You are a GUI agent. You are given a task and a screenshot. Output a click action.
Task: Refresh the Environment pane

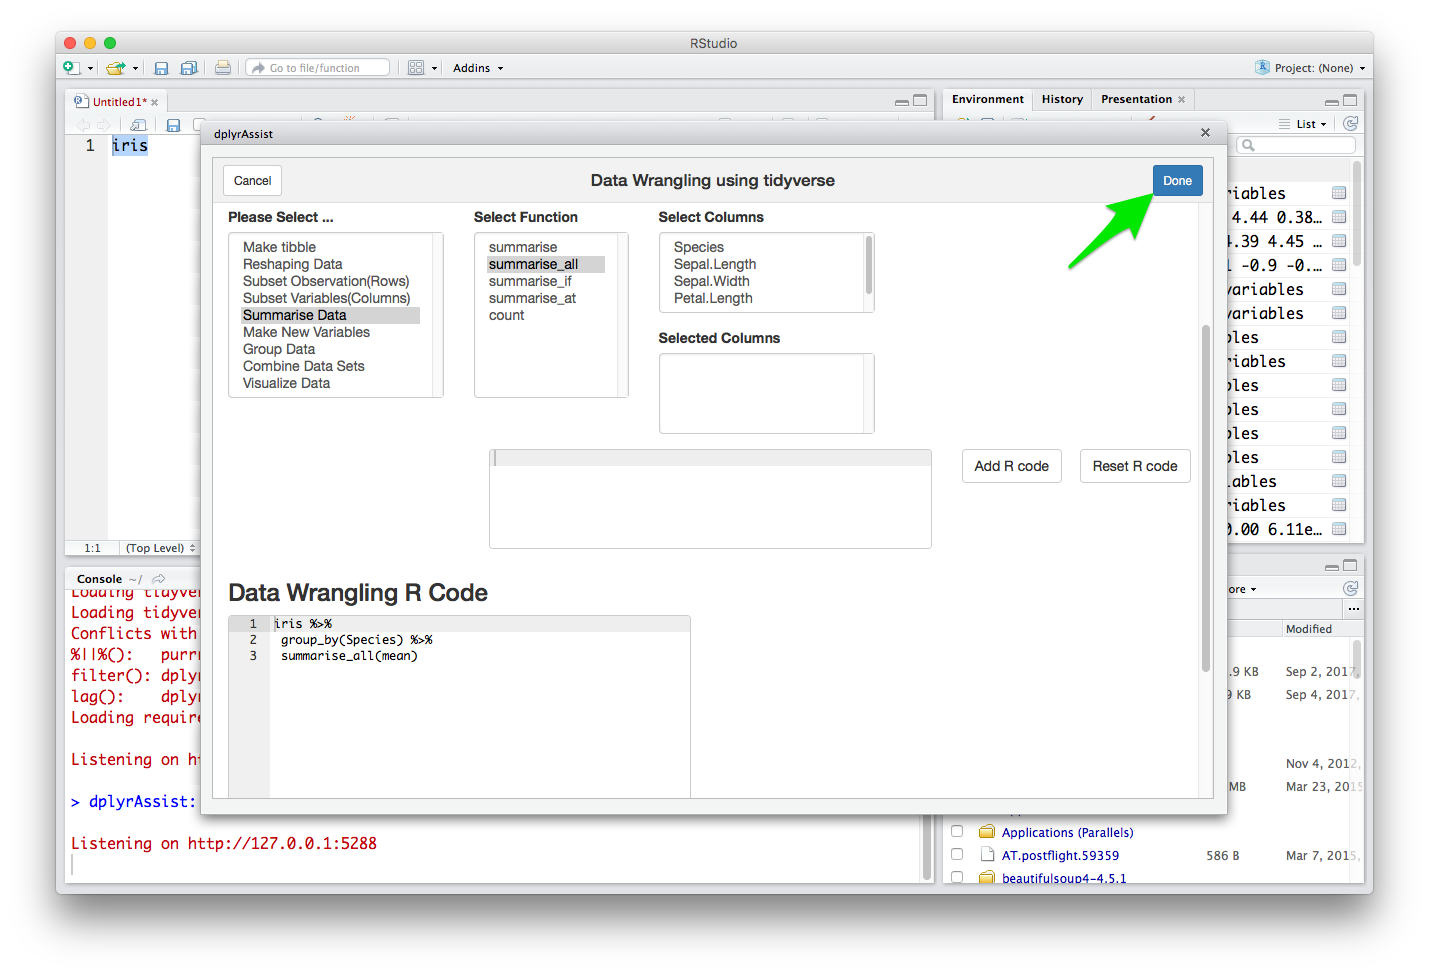(x=1350, y=124)
